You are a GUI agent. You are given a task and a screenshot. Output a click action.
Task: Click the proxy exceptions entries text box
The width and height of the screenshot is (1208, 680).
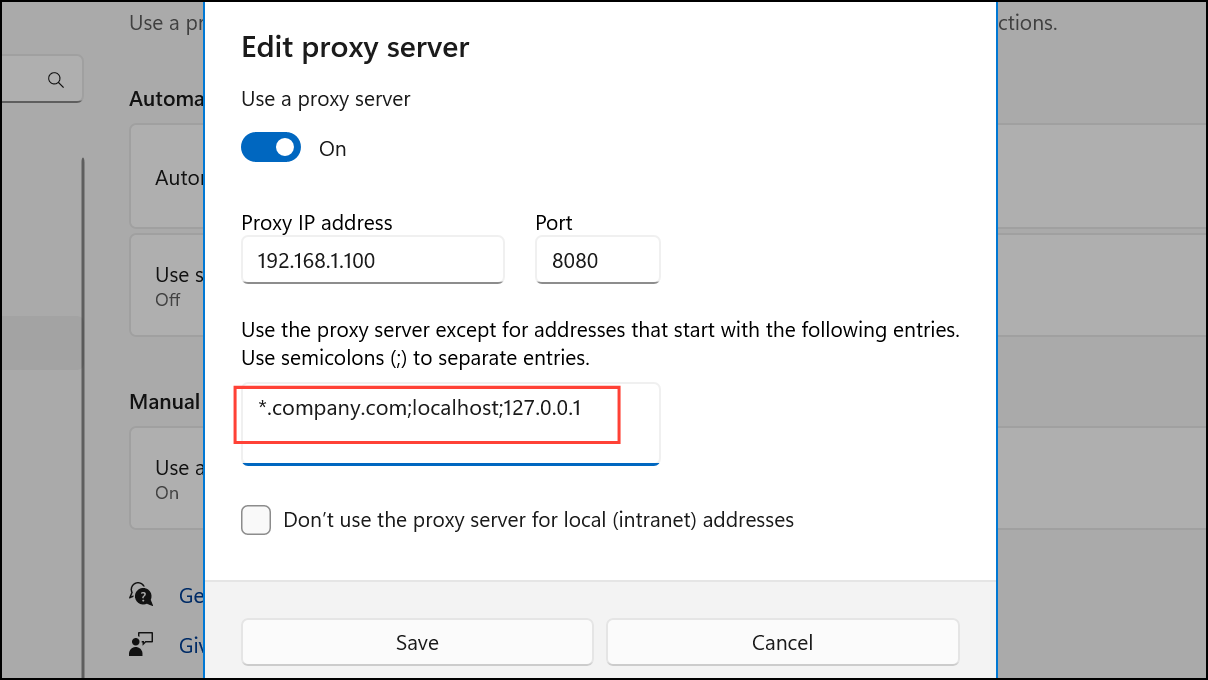tap(450, 424)
